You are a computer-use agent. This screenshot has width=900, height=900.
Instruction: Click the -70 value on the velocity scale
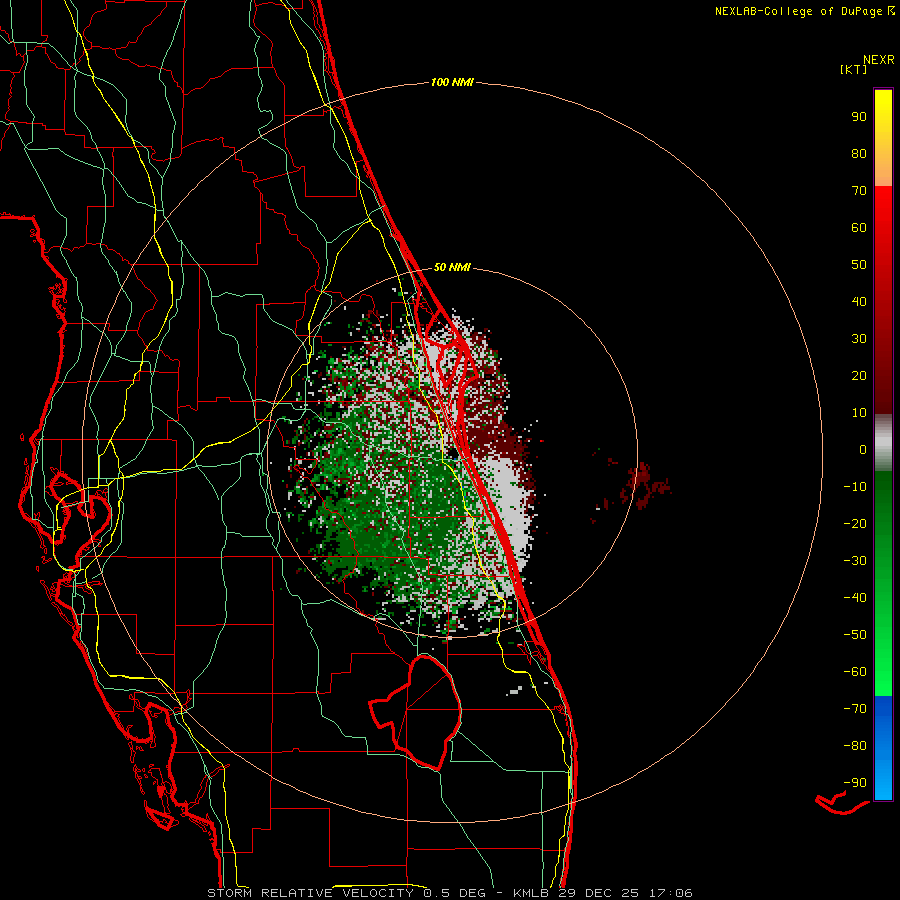(855, 709)
